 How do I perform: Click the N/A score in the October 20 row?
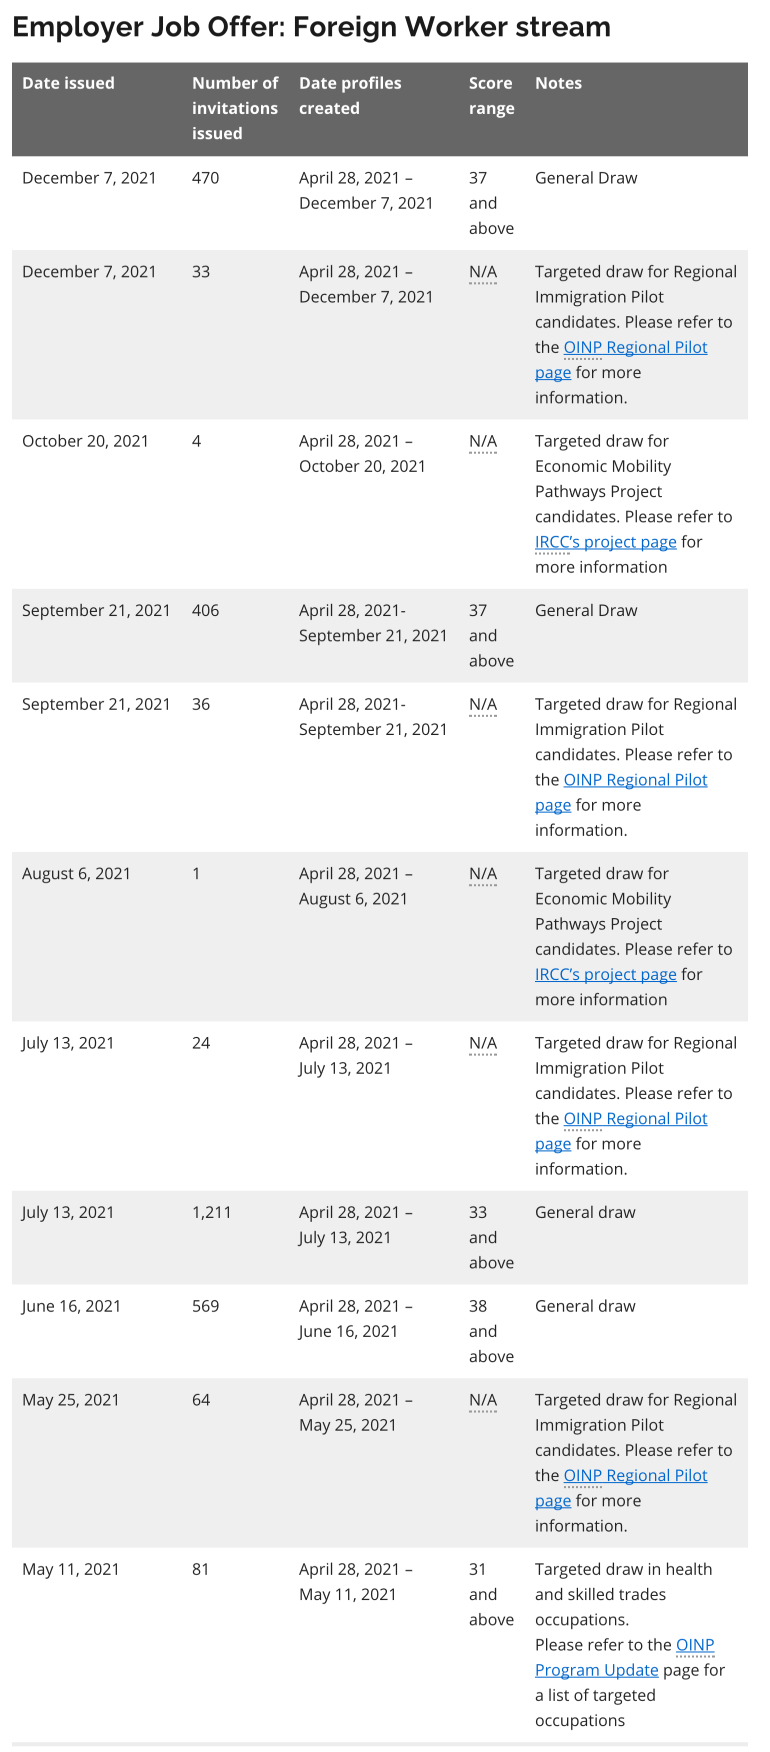click(x=482, y=441)
